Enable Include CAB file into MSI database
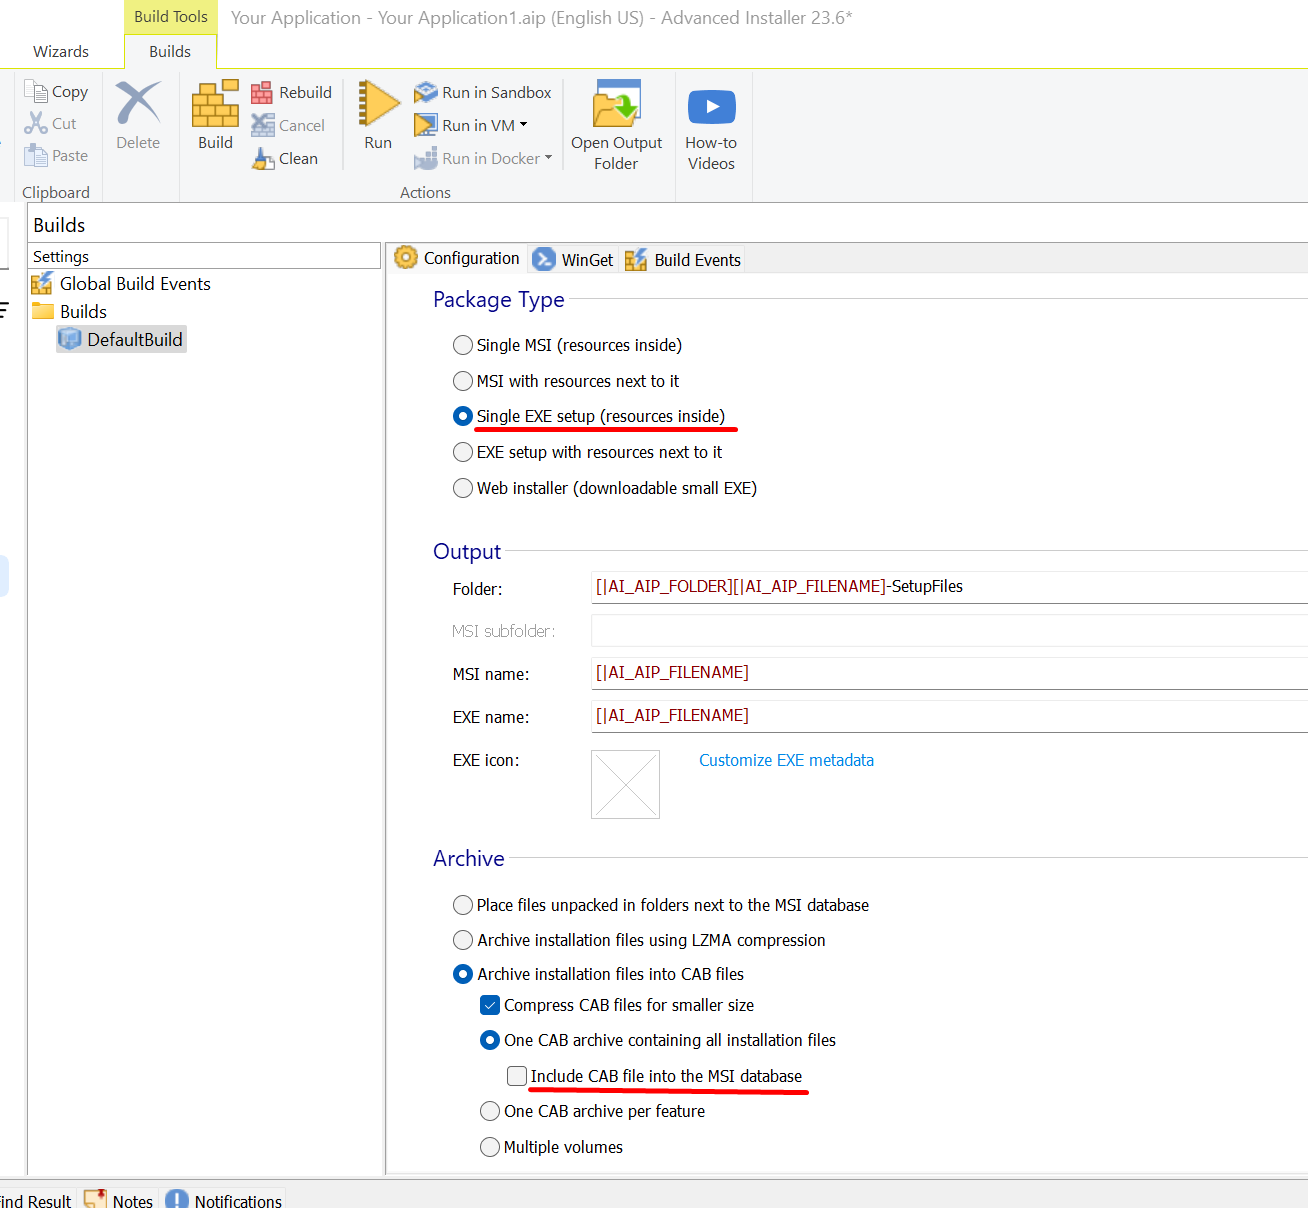This screenshot has width=1308, height=1208. [x=517, y=1076]
